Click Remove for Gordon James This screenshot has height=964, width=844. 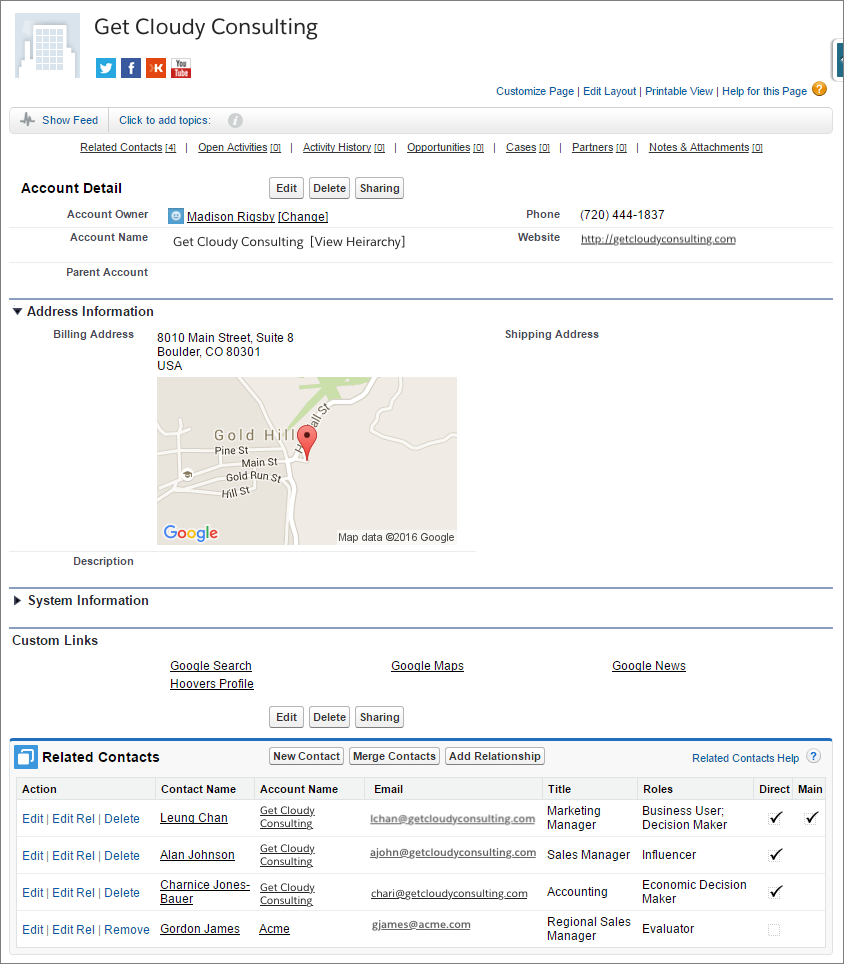tap(127, 930)
